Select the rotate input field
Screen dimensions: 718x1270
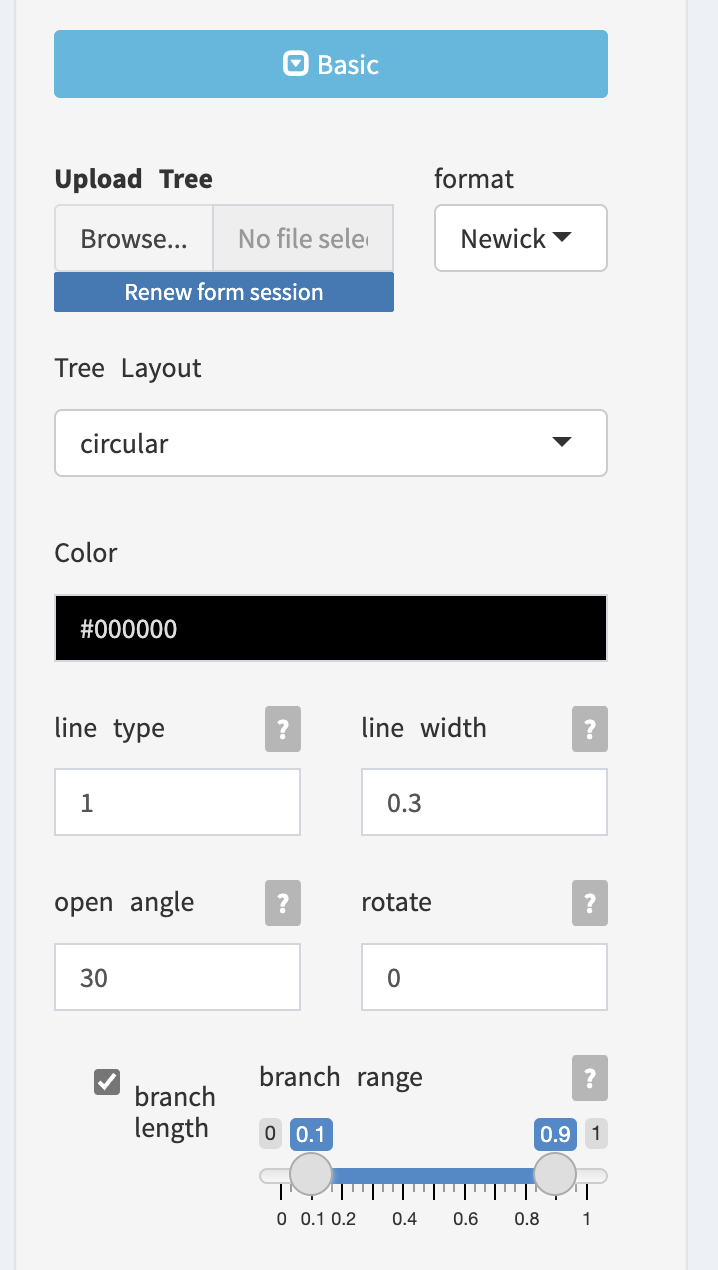(484, 977)
